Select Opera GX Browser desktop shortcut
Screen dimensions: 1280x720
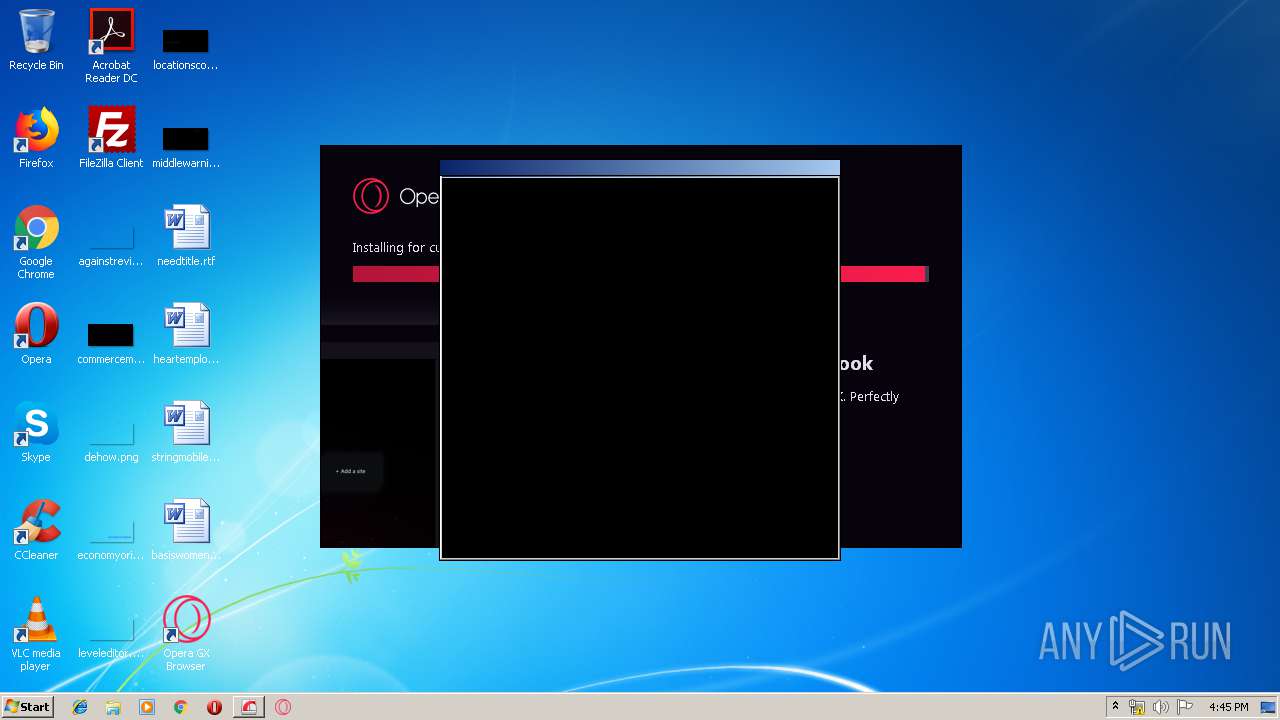click(x=186, y=635)
